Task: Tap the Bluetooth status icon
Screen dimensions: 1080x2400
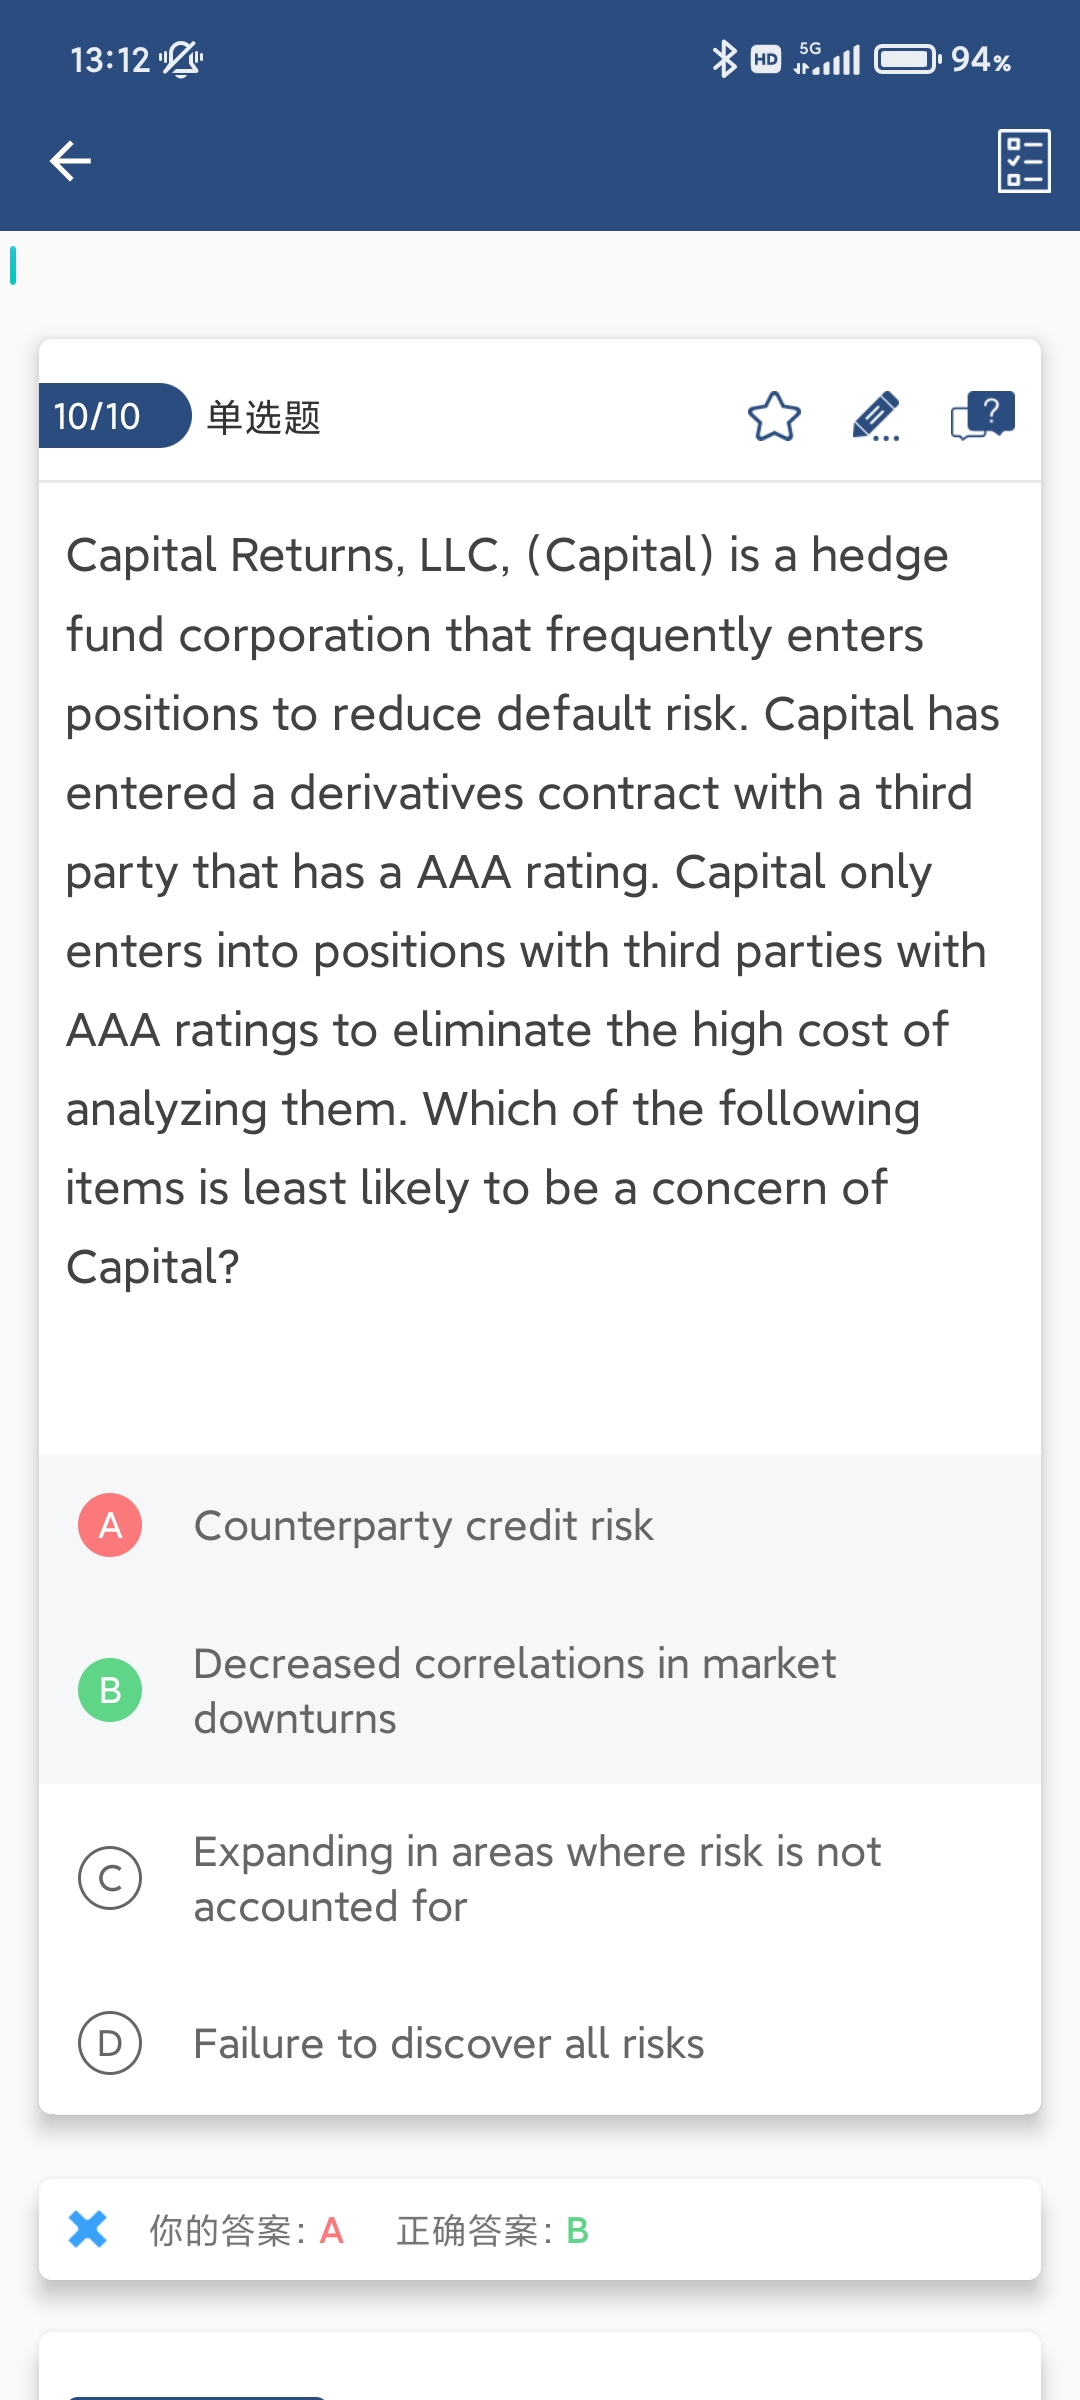Action: click(724, 60)
